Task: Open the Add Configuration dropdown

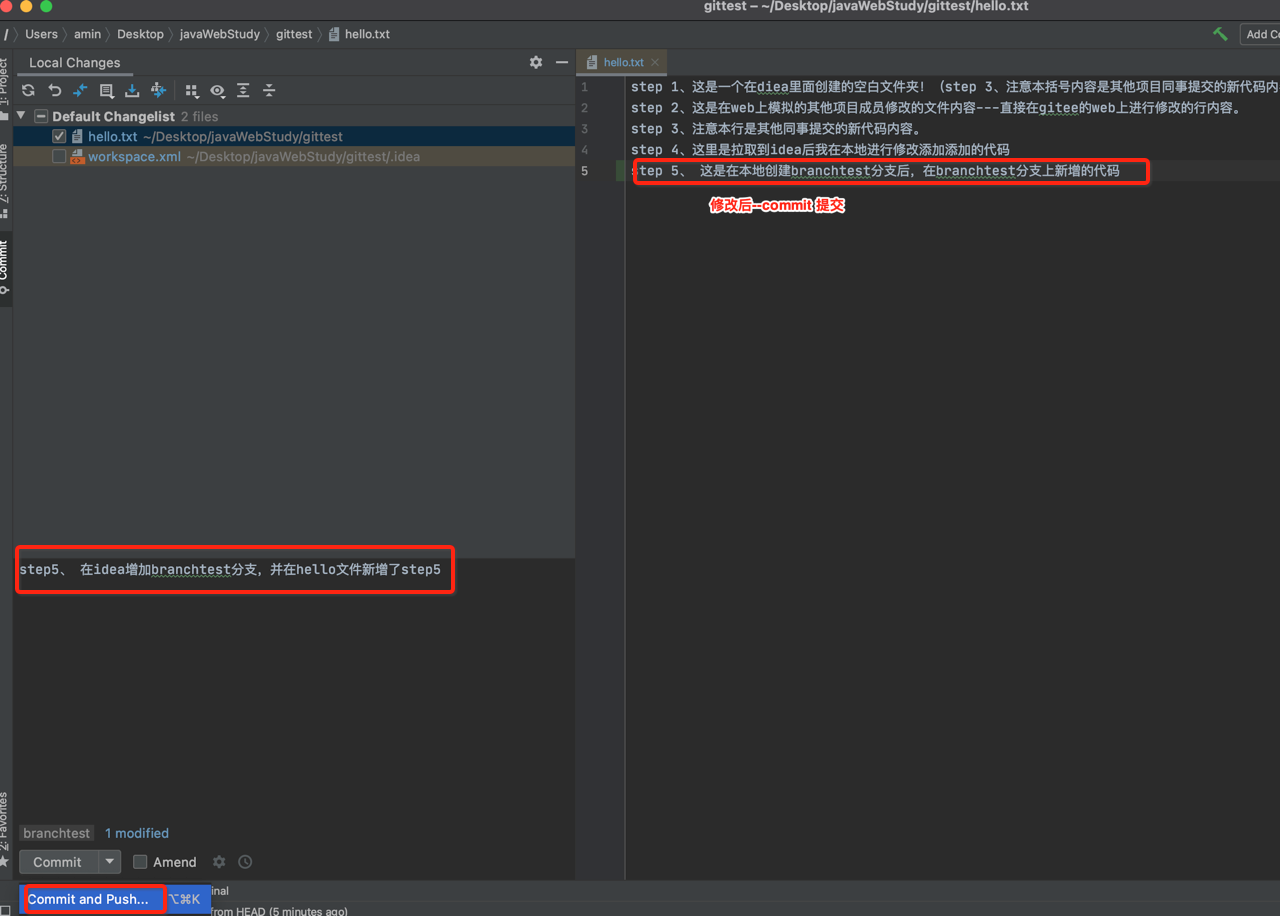Action: [1260, 34]
